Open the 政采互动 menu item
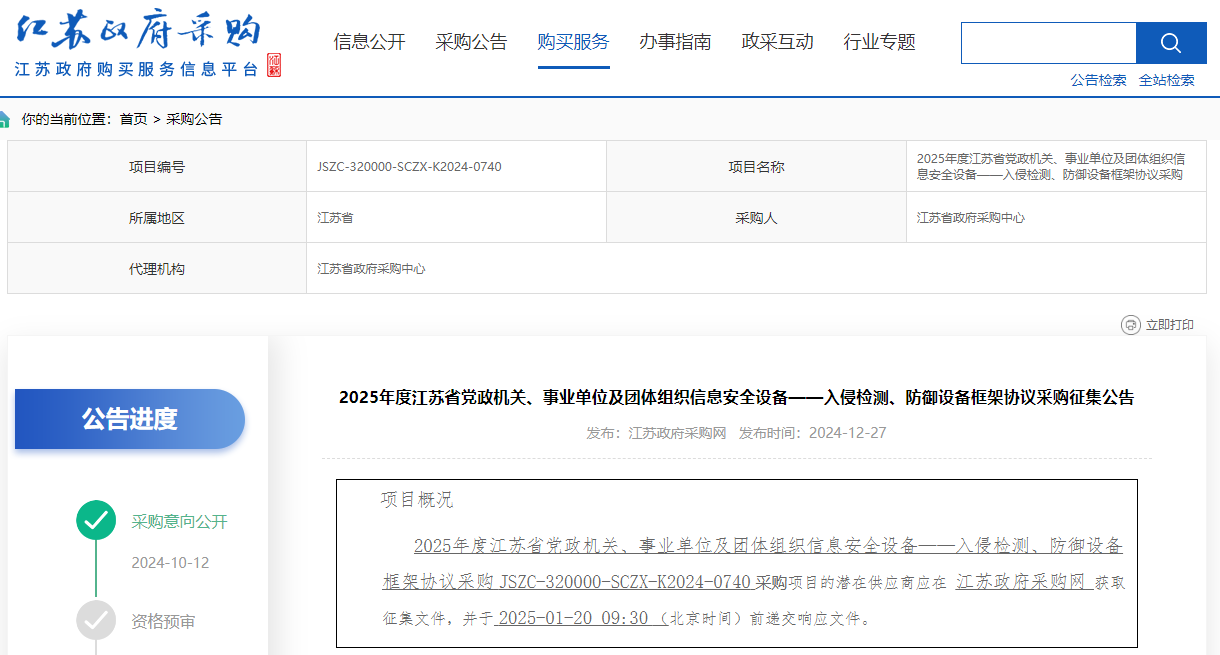Viewport: 1220px width, 655px height. 777,42
